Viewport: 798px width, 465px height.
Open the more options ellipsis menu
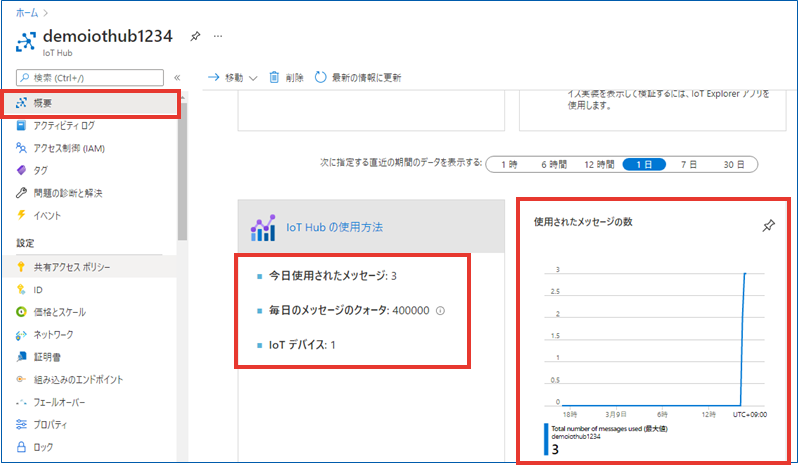(218, 36)
